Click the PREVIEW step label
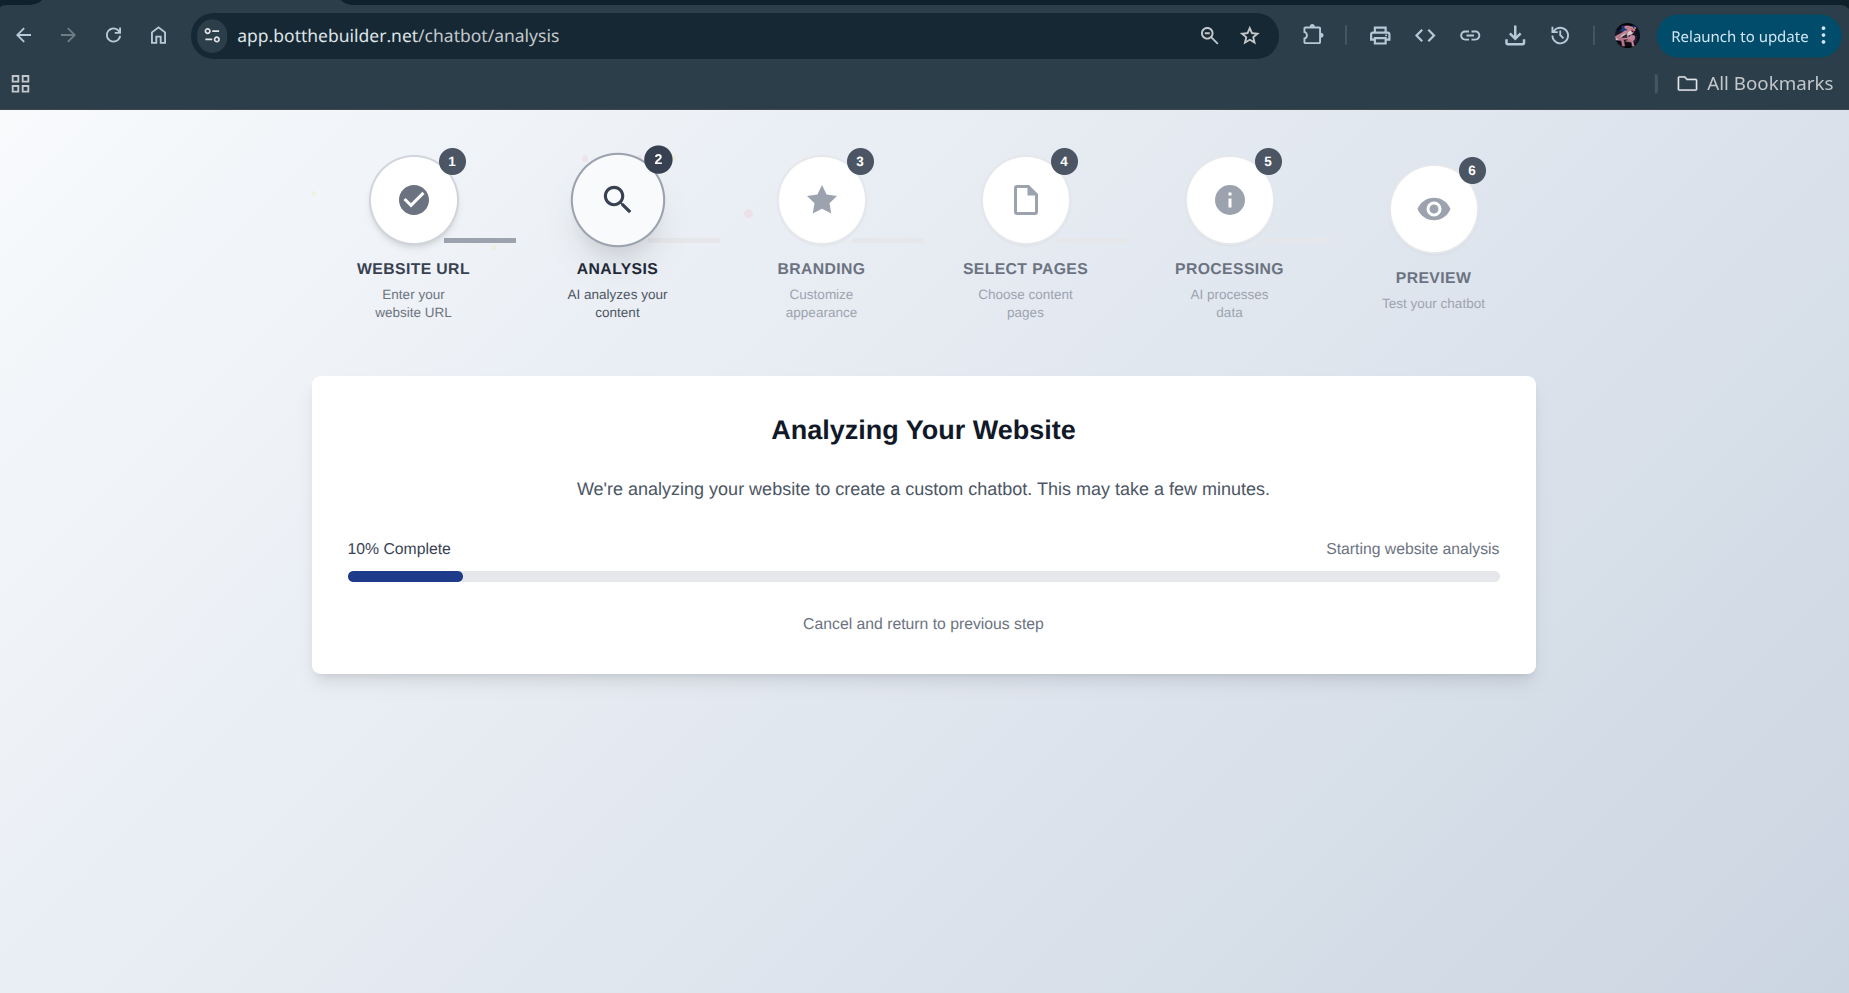 point(1433,278)
